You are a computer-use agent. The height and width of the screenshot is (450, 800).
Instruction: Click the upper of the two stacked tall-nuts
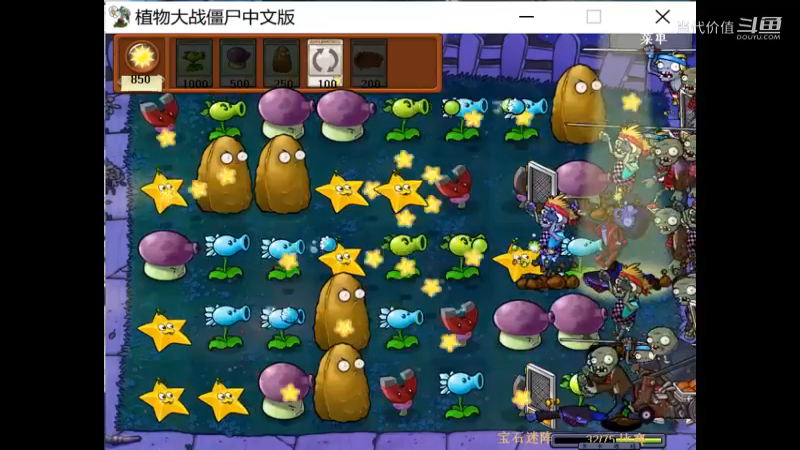(342, 311)
